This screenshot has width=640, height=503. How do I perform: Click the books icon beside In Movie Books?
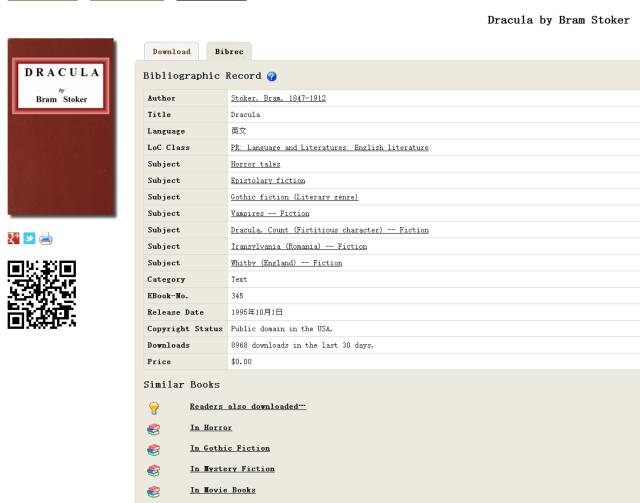coord(153,491)
